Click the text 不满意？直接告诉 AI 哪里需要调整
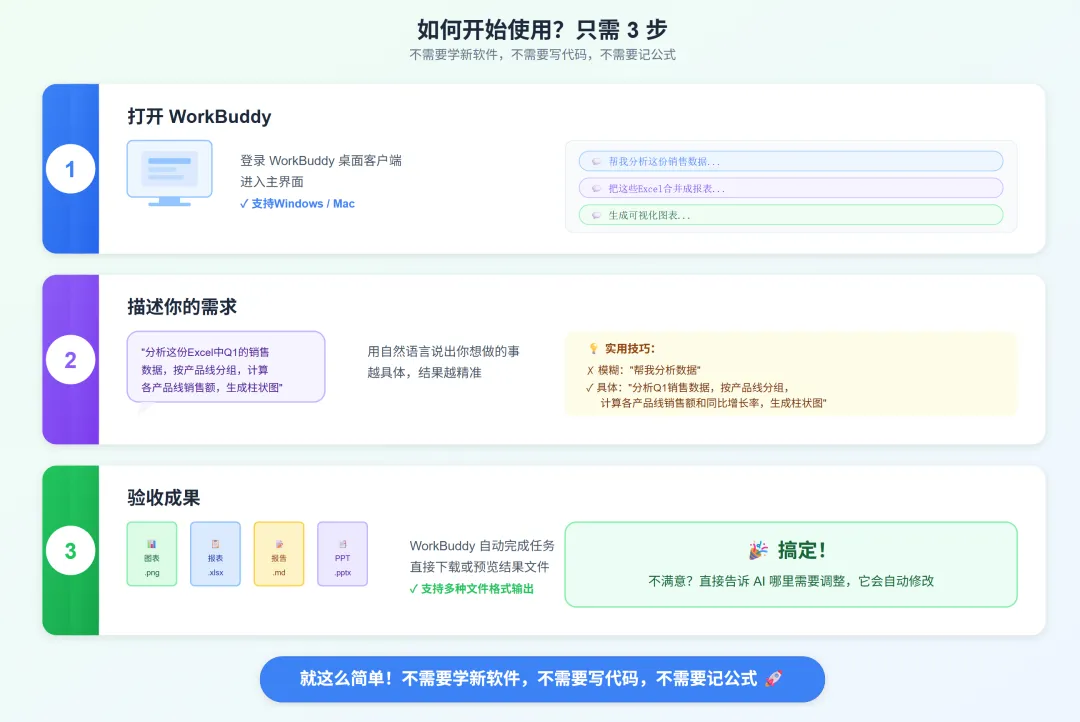1080x722 pixels. click(x=791, y=581)
